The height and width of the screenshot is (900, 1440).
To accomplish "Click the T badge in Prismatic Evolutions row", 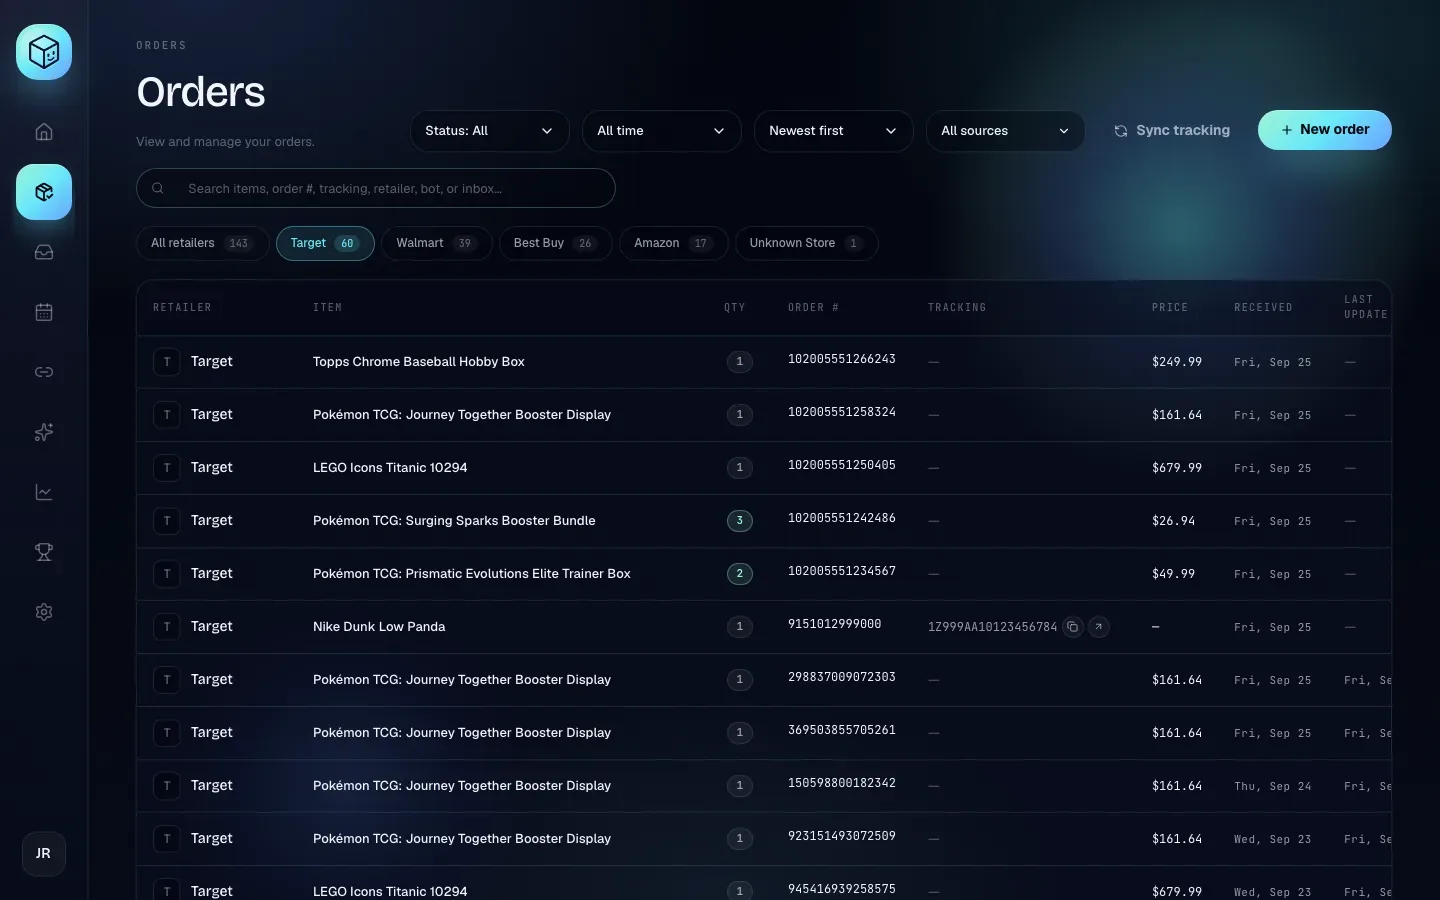I will (x=167, y=574).
